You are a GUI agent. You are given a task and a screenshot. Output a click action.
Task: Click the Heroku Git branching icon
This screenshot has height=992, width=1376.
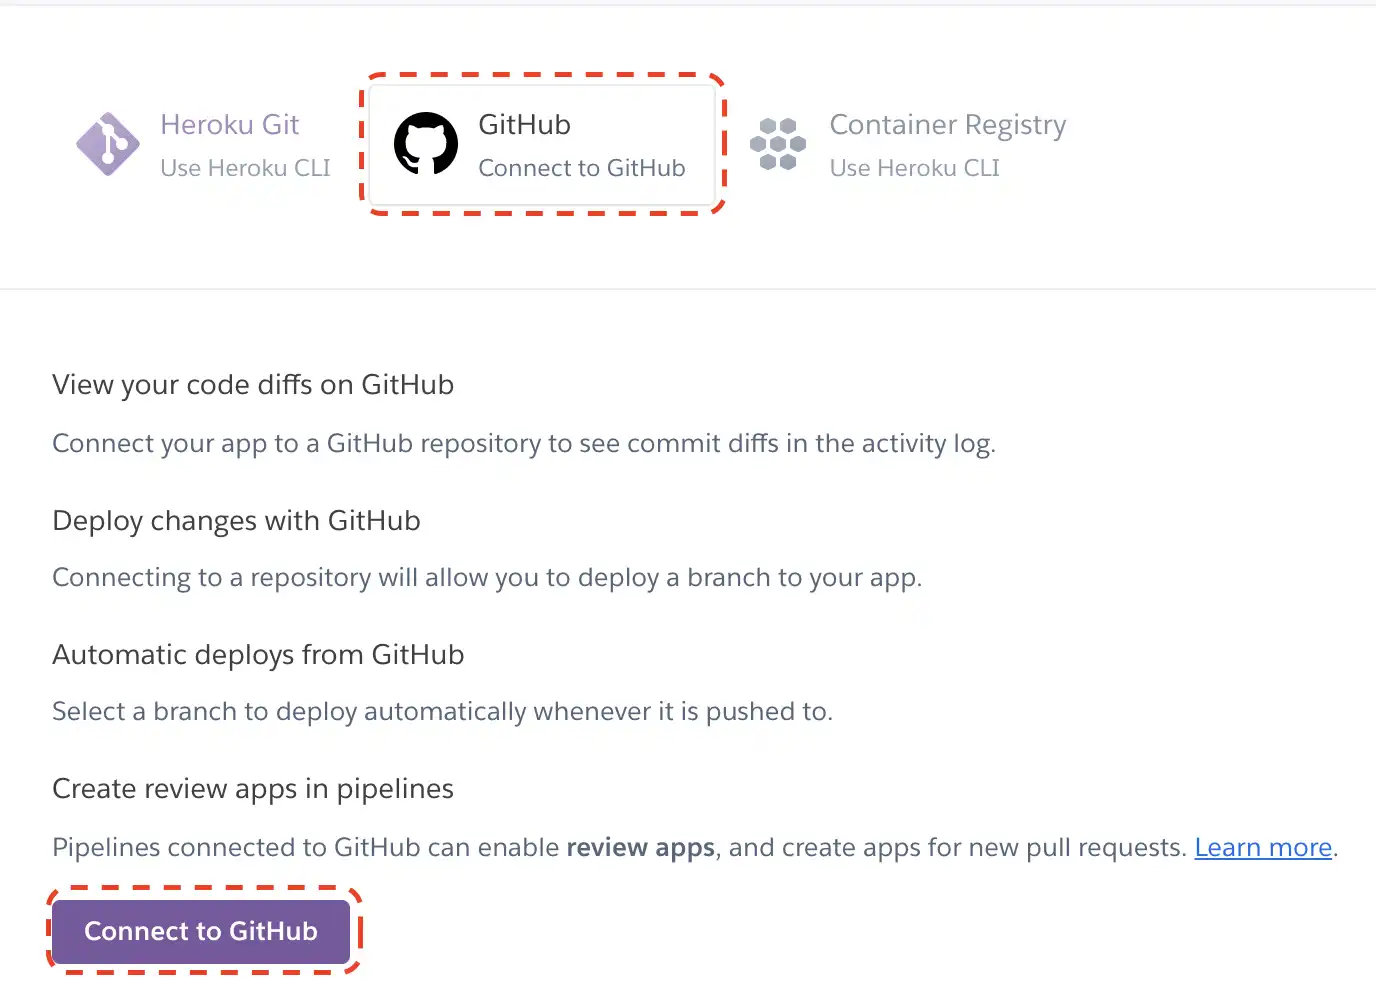pos(108,144)
